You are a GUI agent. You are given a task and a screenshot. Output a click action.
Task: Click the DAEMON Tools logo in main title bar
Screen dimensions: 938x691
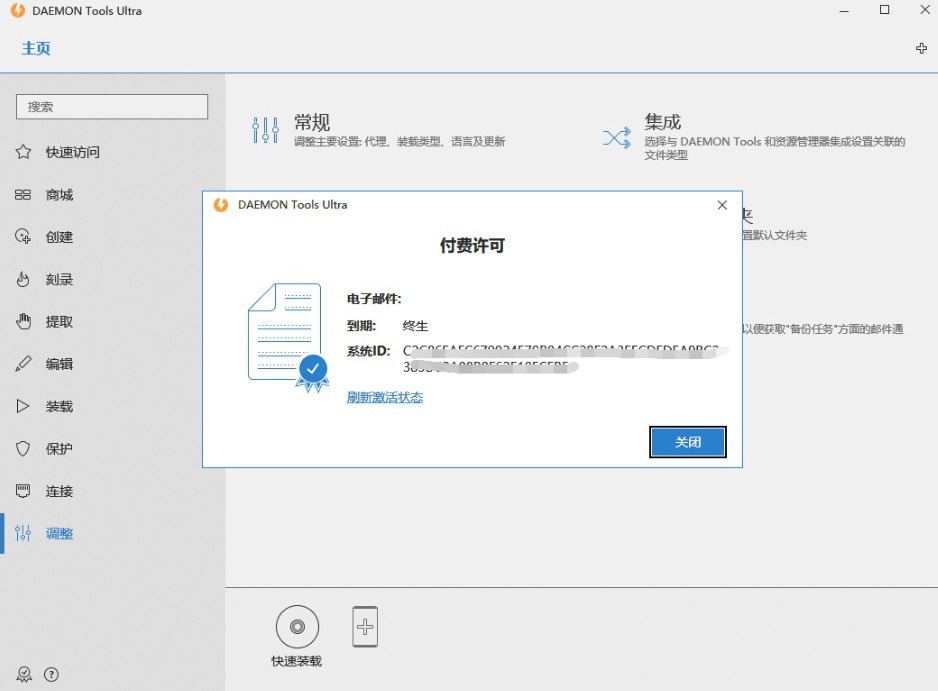(x=18, y=10)
